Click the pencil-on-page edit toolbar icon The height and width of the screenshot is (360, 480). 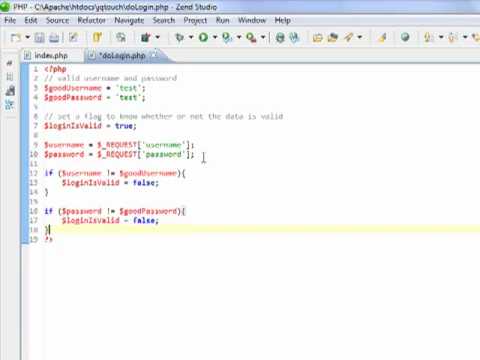pos(73,37)
